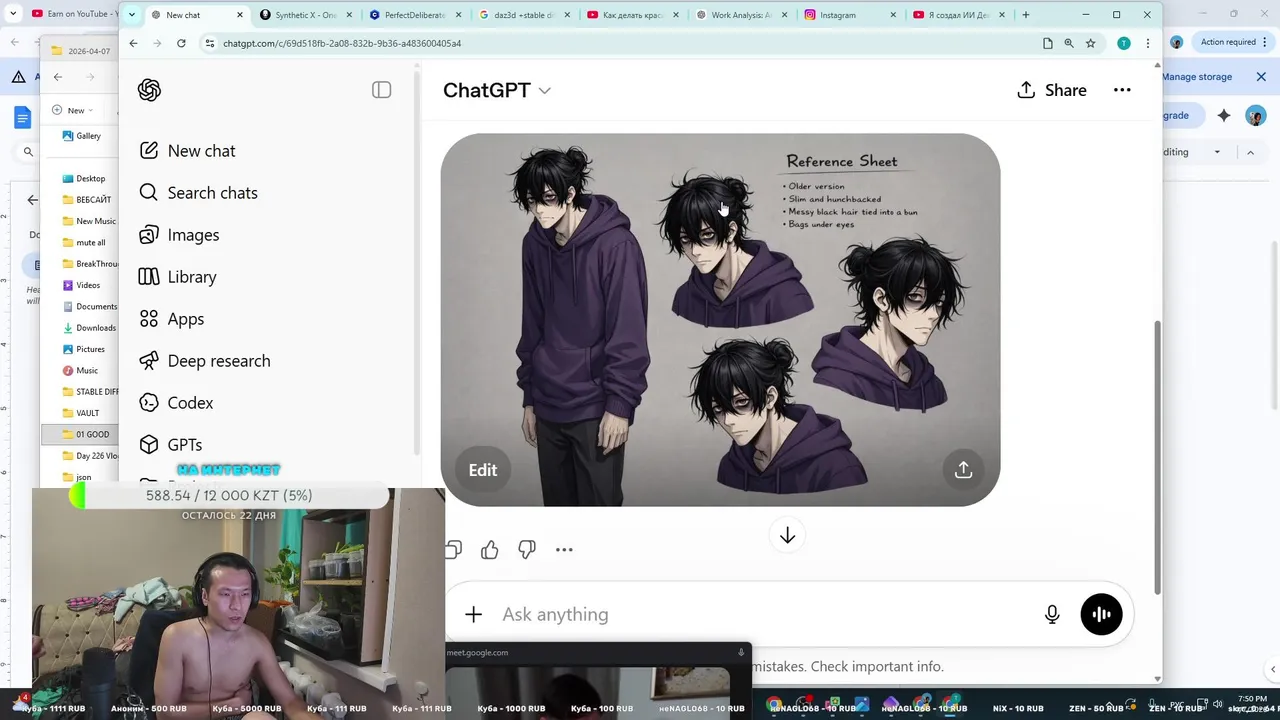
Task: Click the browser Back arrow
Action: point(133,43)
